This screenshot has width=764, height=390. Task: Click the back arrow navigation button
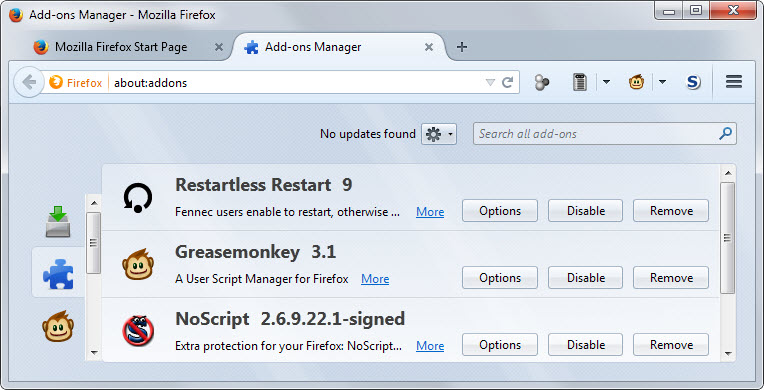pyautogui.click(x=29, y=82)
